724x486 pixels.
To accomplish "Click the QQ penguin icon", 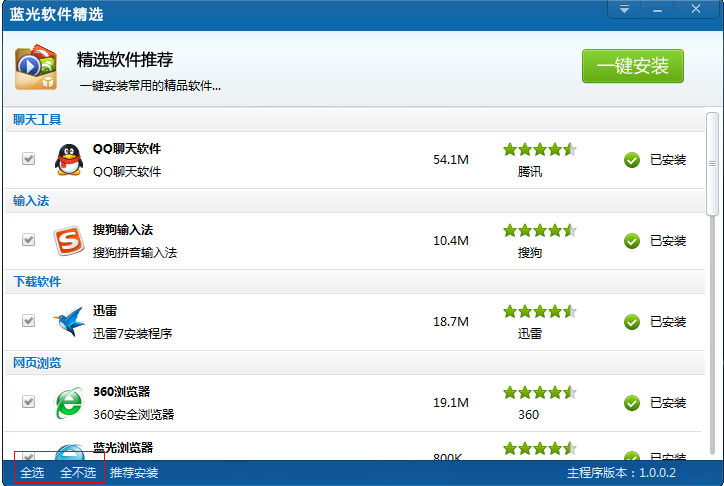I will (x=69, y=160).
